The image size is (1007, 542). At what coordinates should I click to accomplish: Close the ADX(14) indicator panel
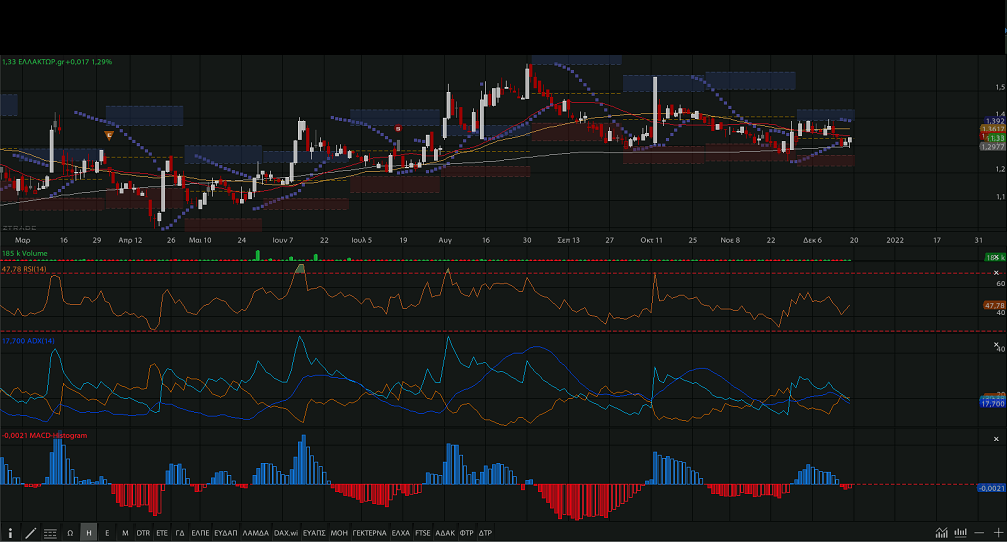pos(995,343)
